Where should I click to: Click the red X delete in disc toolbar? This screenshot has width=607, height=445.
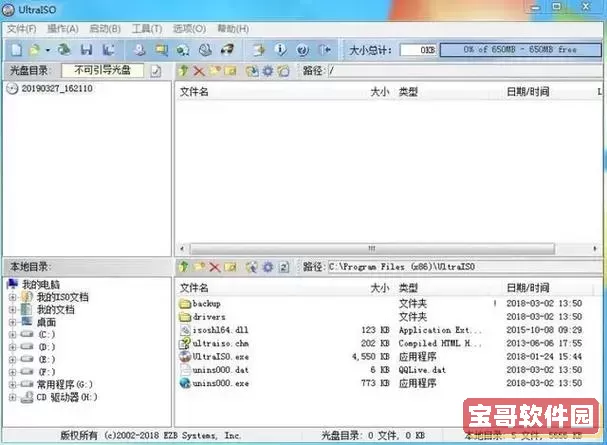199,71
